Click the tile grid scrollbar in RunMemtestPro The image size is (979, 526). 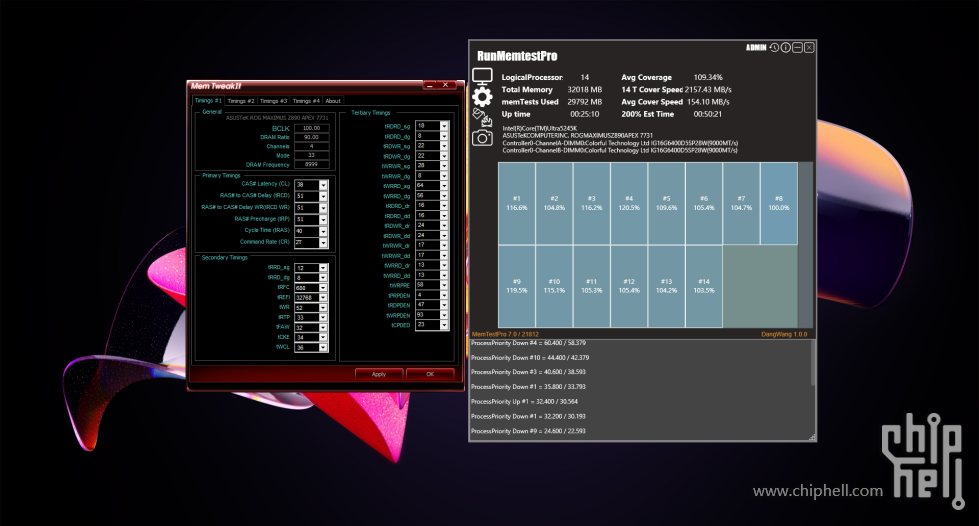point(806,245)
